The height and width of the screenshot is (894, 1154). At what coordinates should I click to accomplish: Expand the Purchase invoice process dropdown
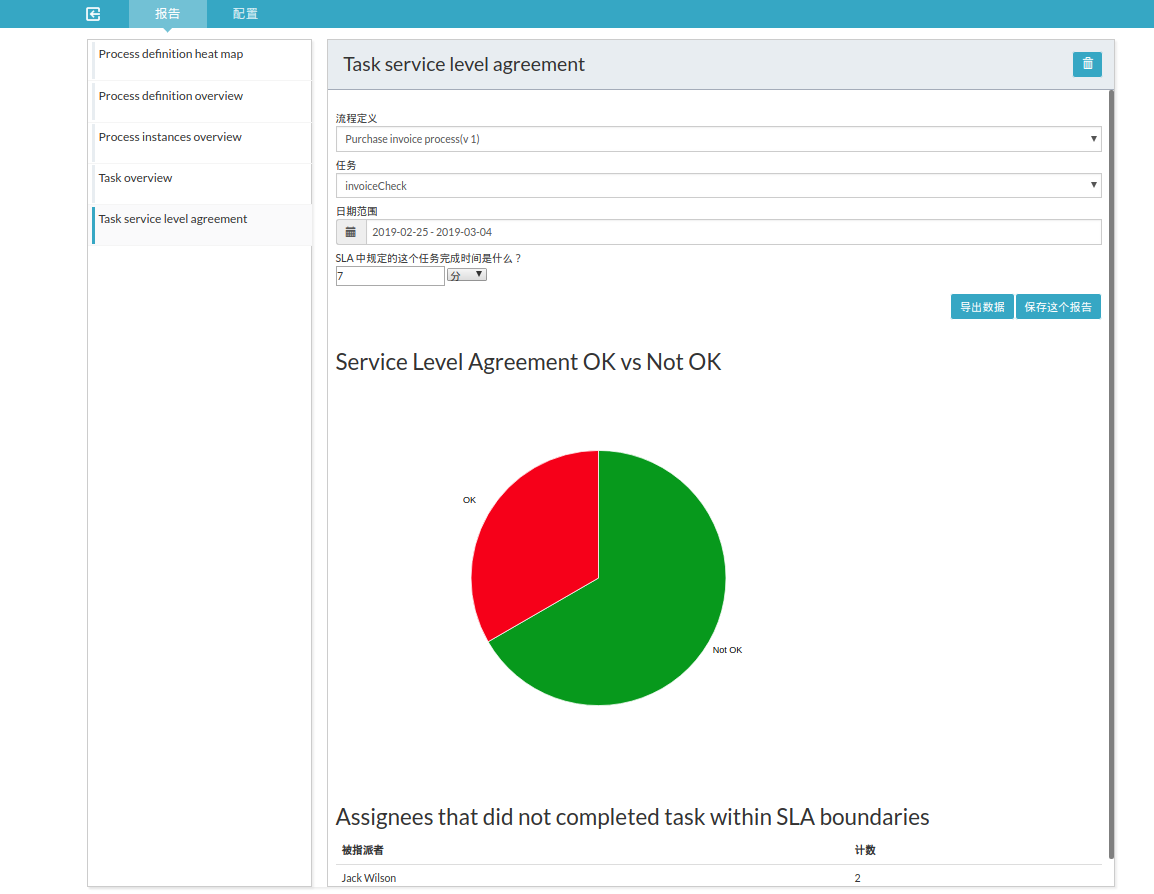click(718, 139)
